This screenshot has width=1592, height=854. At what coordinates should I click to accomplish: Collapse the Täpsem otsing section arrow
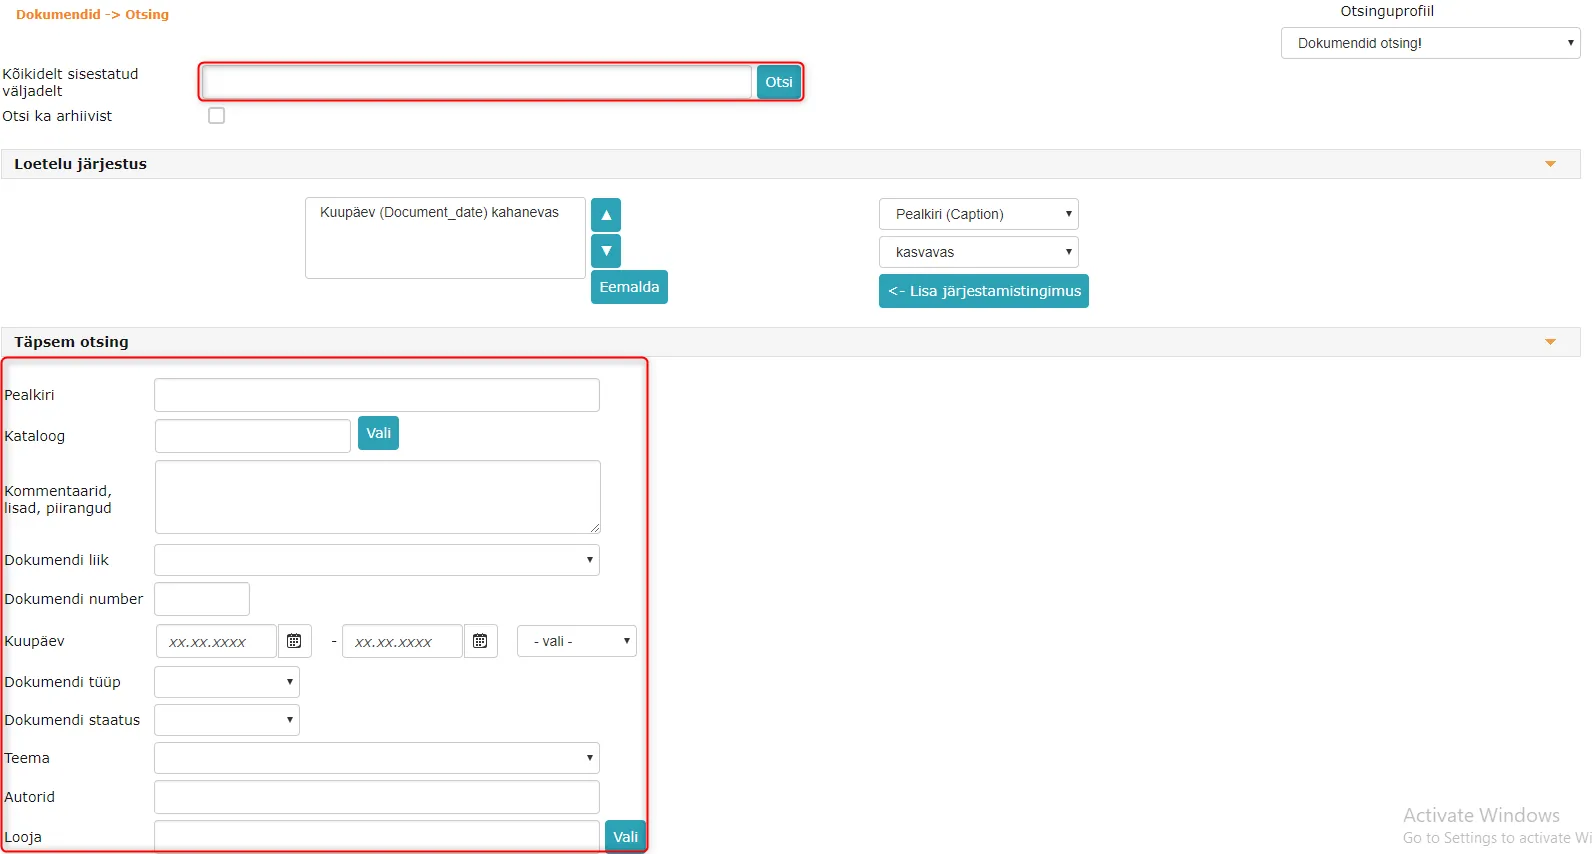pyautogui.click(x=1550, y=342)
